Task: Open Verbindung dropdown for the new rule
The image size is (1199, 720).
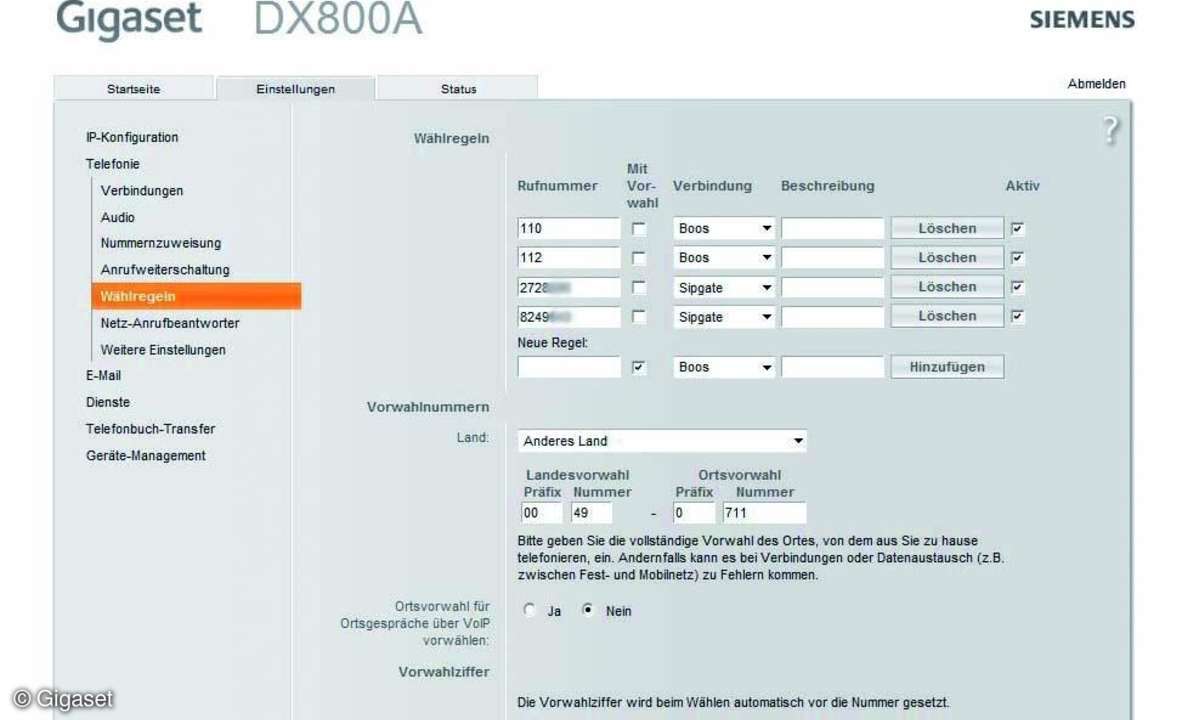Action: point(723,367)
